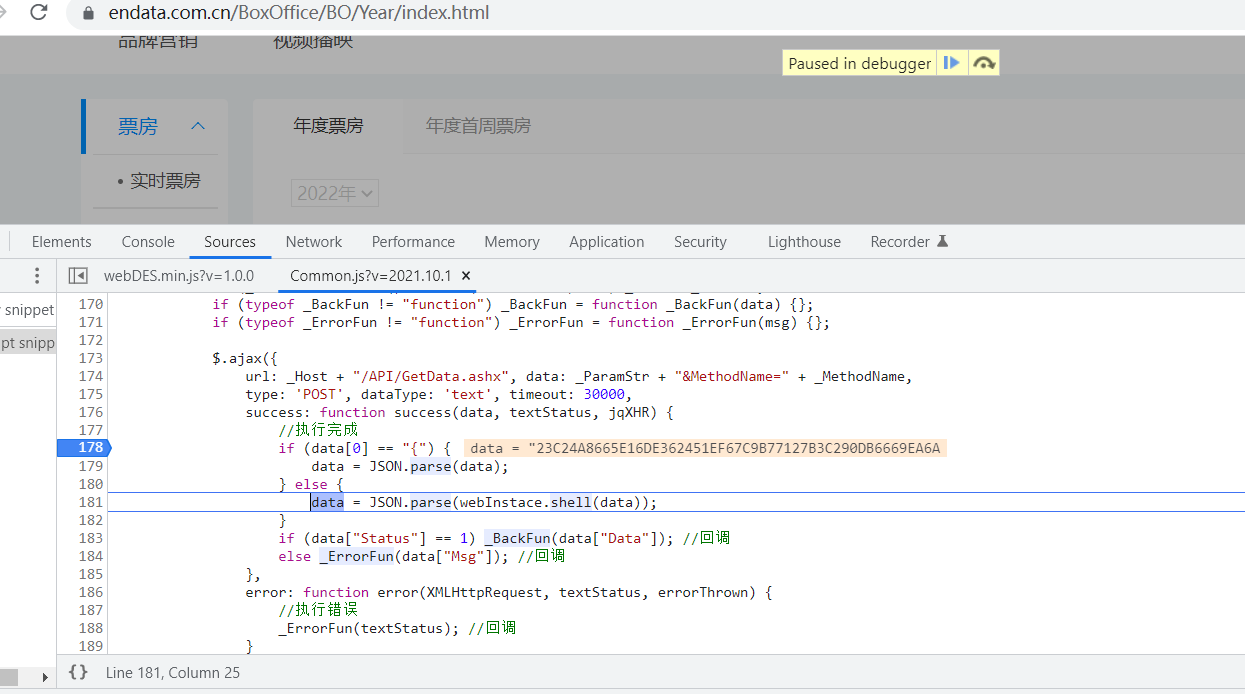Select Common.js?v=2021.10.1 file tab
Image resolution: width=1245 pixels, height=694 pixels.
(371, 276)
